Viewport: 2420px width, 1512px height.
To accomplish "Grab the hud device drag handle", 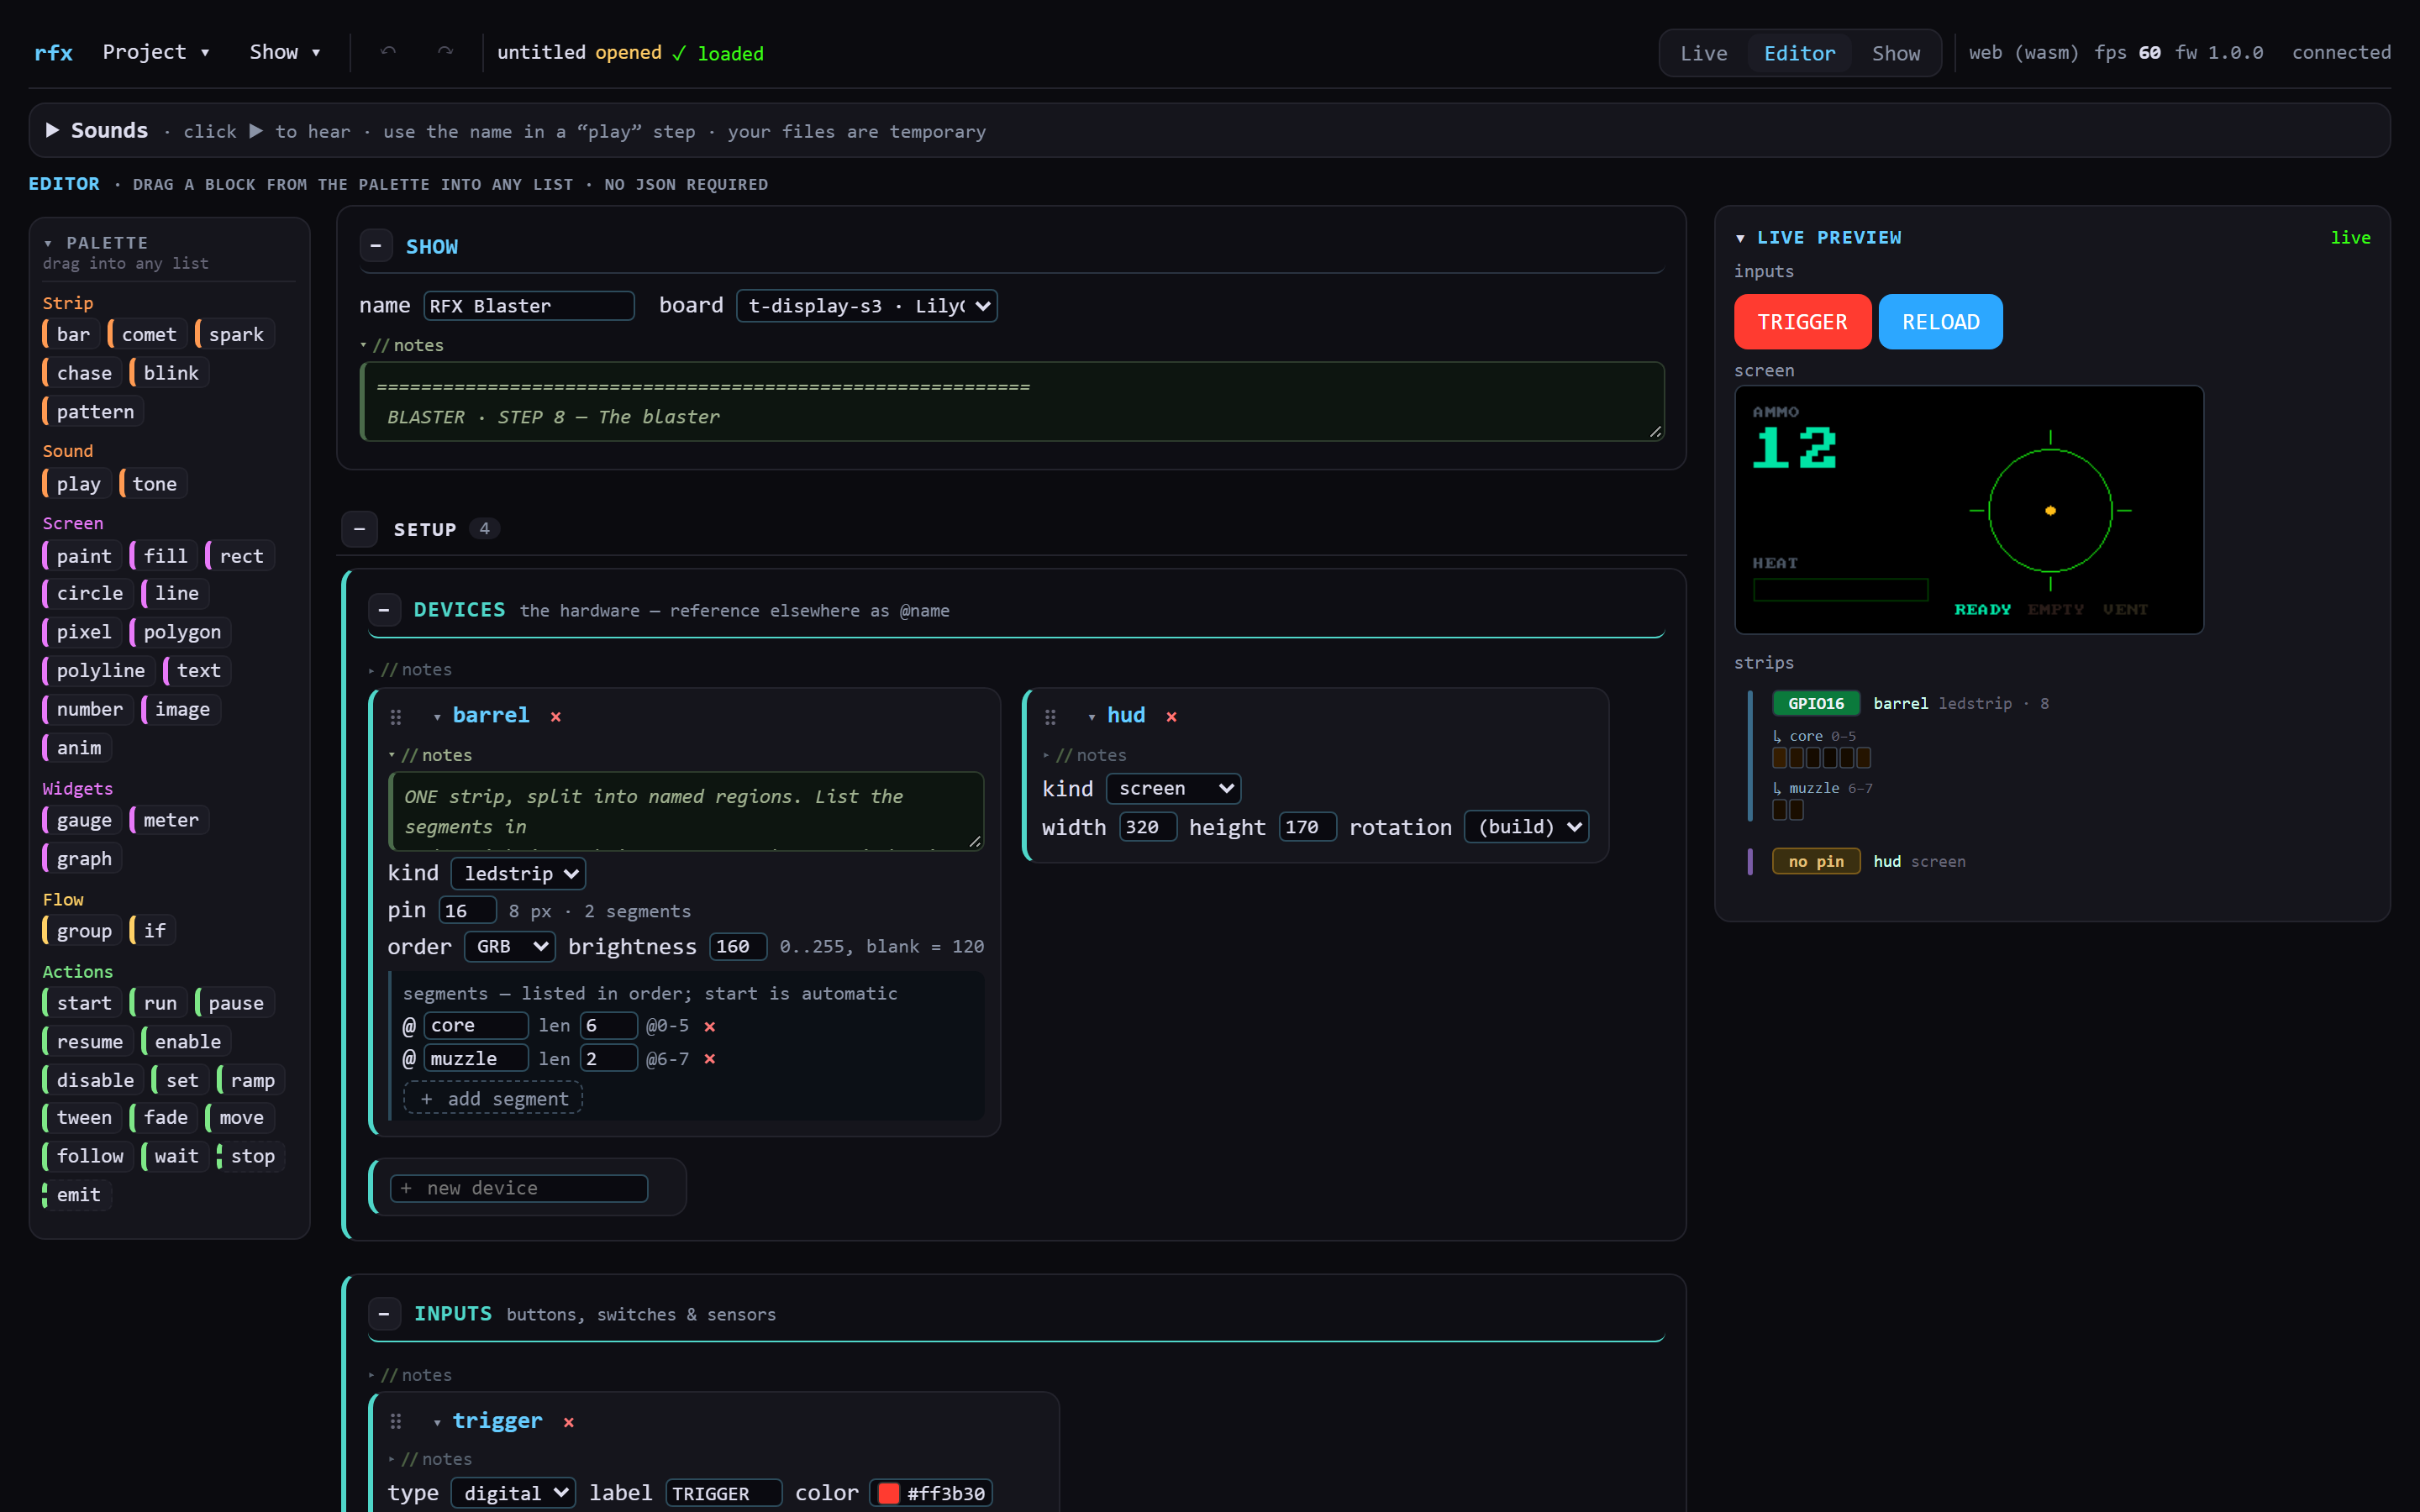I will coord(1050,717).
